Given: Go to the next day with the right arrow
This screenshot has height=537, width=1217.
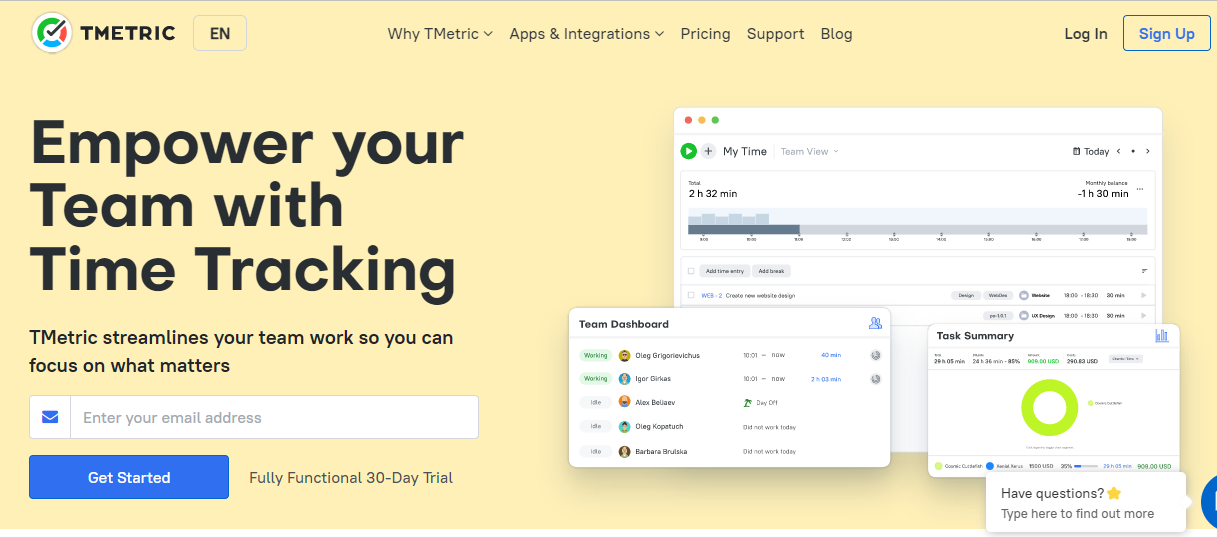Looking at the screenshot, I should [1147, 151].
